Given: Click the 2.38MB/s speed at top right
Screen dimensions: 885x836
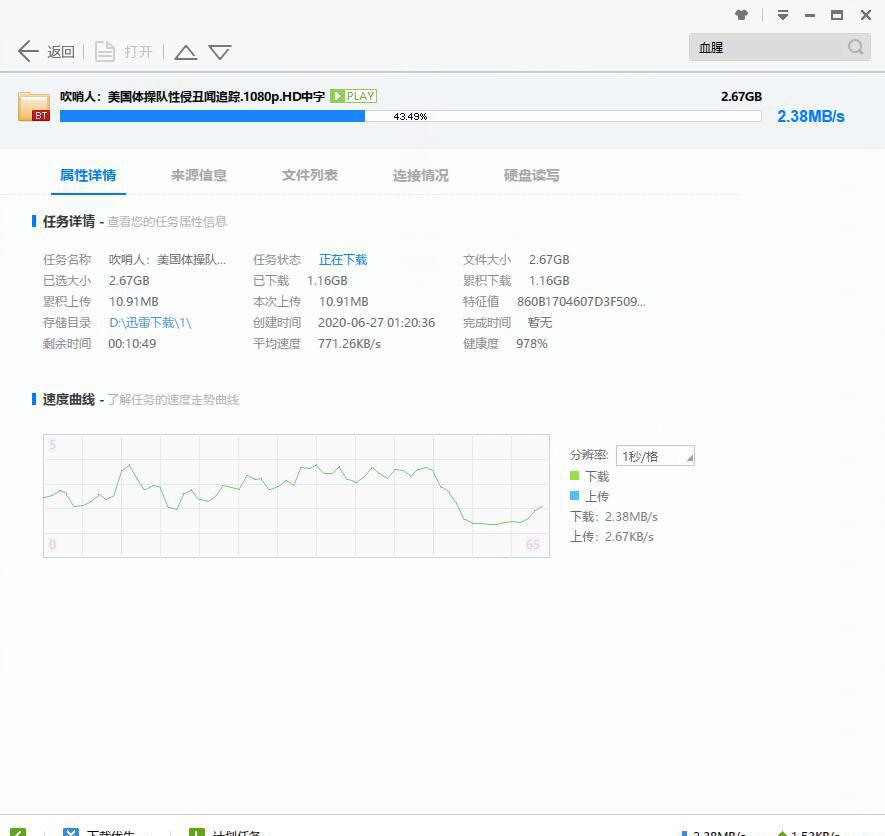Looking at the screenshot, I should [810, 116].
